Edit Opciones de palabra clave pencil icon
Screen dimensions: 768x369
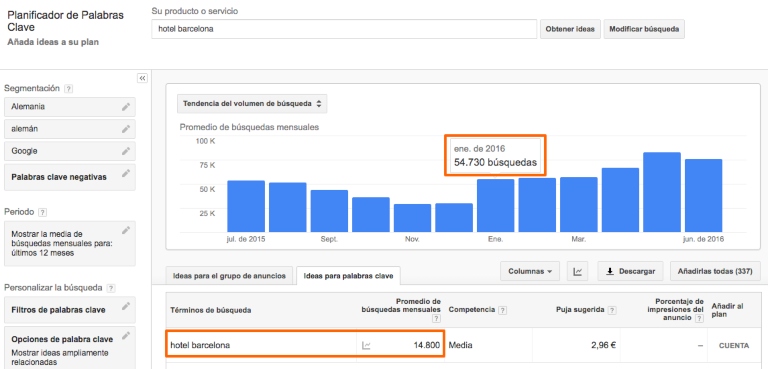click(126, 336)
